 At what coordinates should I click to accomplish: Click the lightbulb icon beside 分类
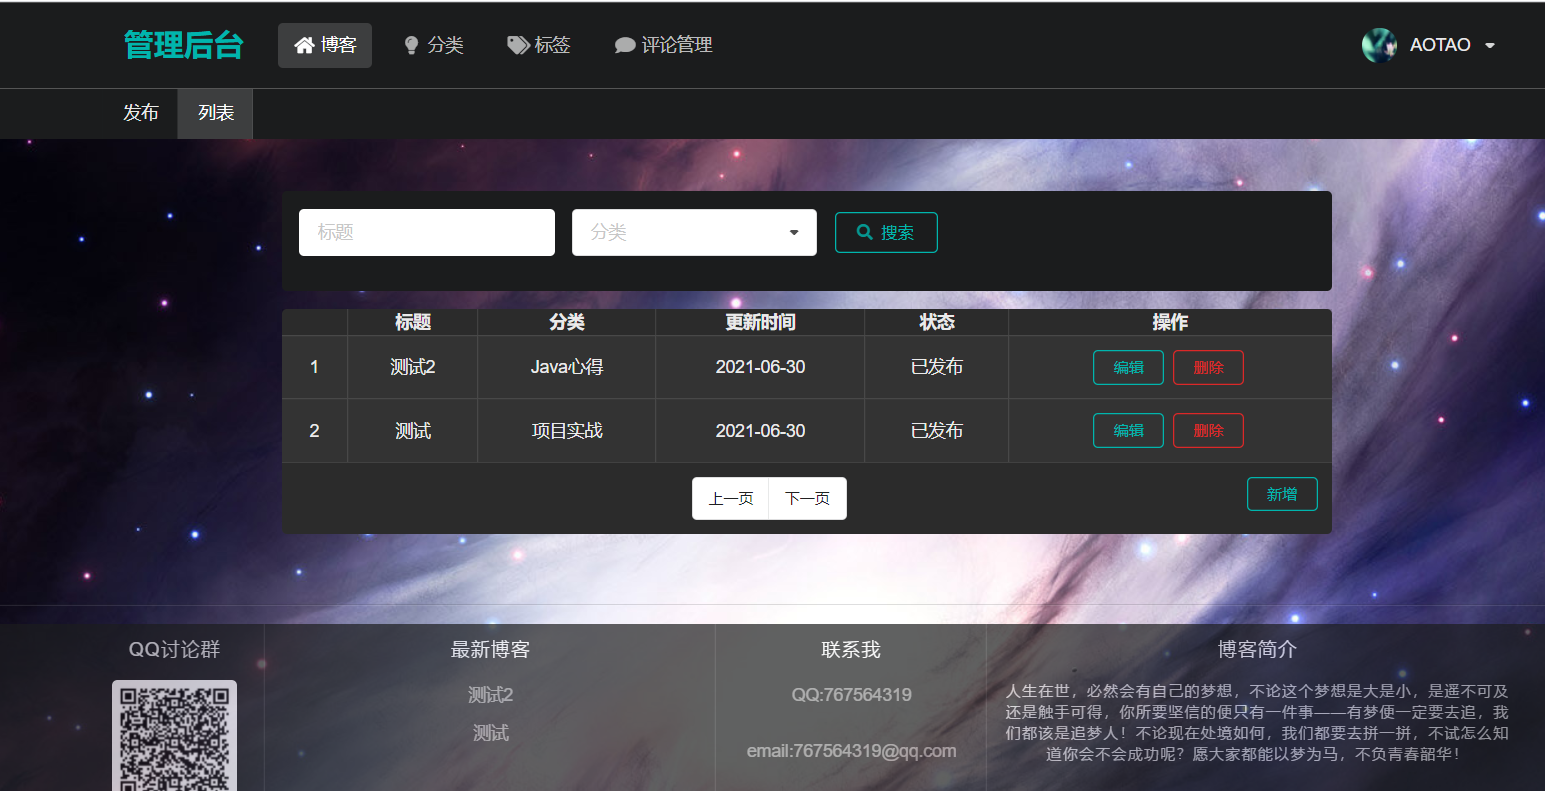(x=411, y=45)
